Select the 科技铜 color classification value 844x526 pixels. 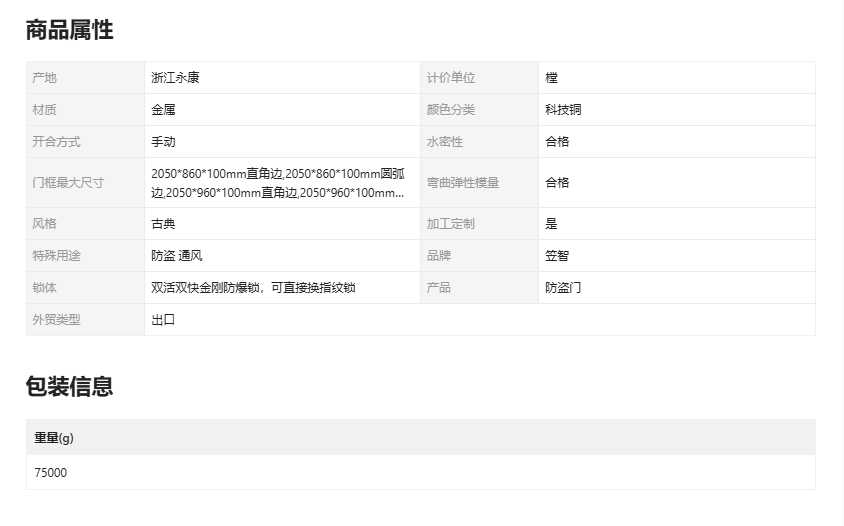pos(563,110)
